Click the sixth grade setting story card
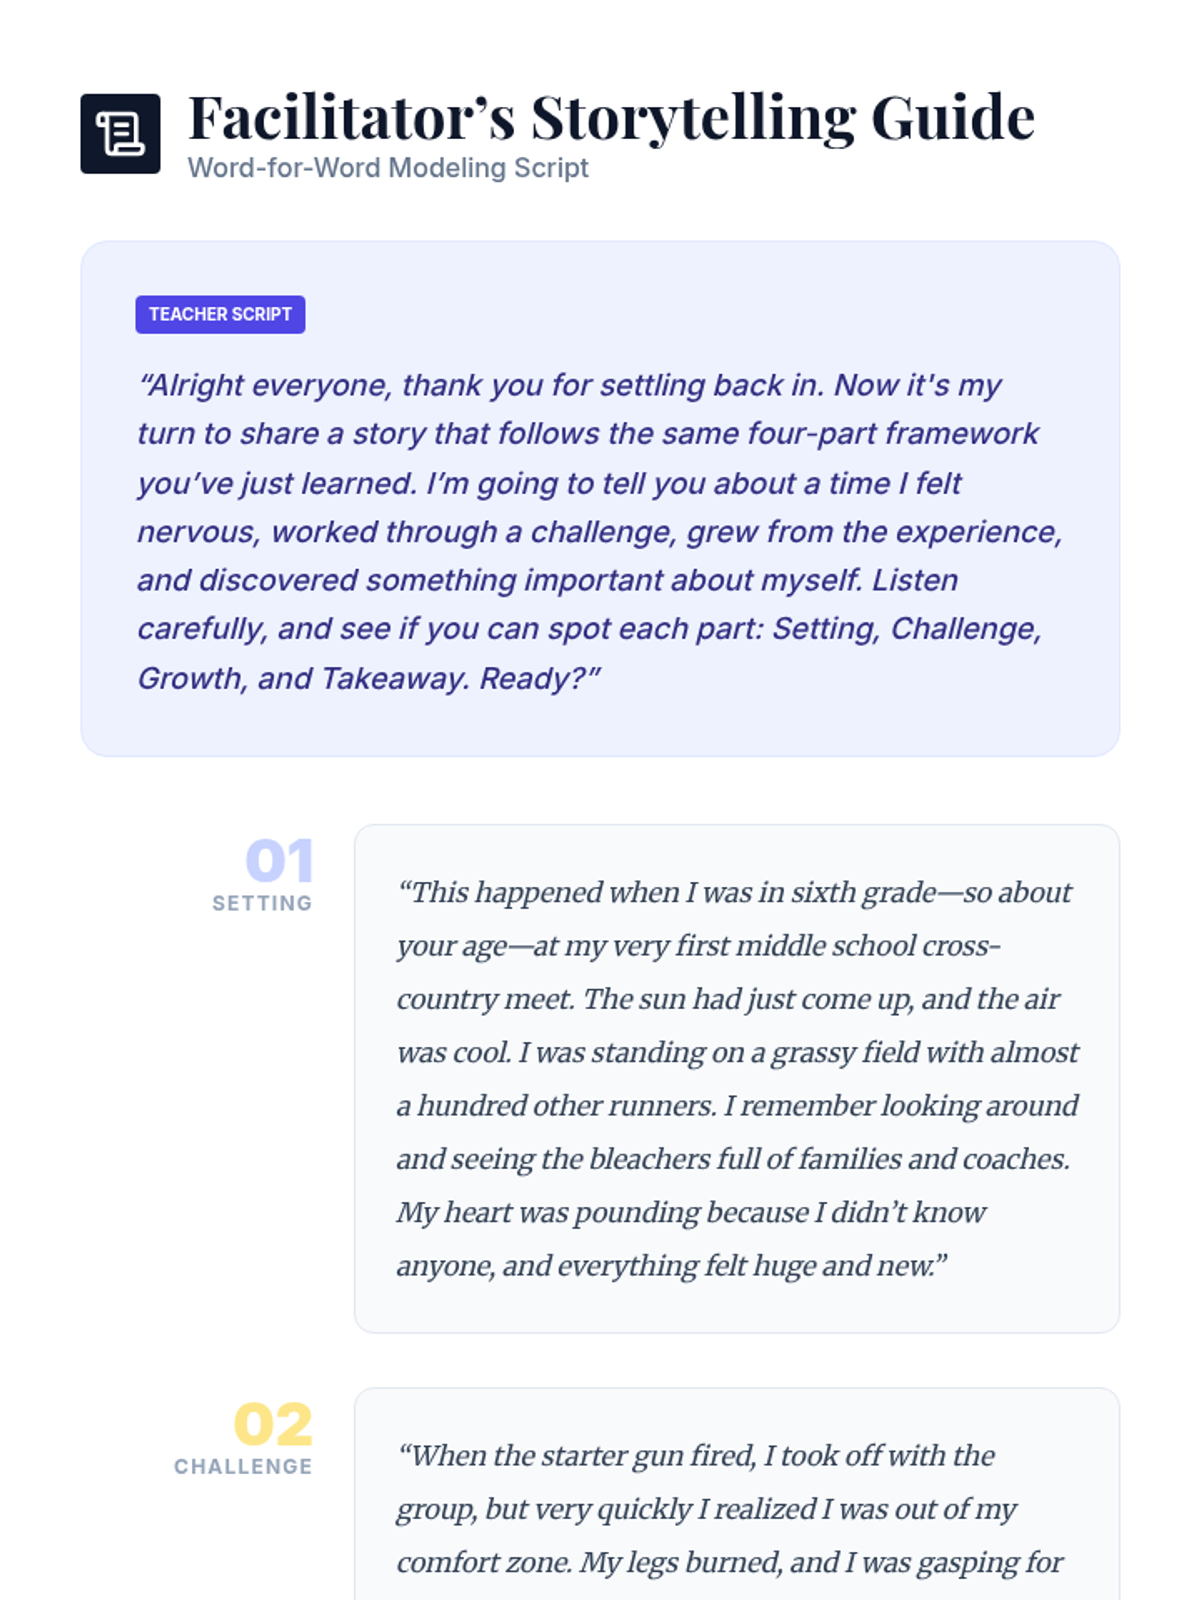 (x=737, y=1078)
